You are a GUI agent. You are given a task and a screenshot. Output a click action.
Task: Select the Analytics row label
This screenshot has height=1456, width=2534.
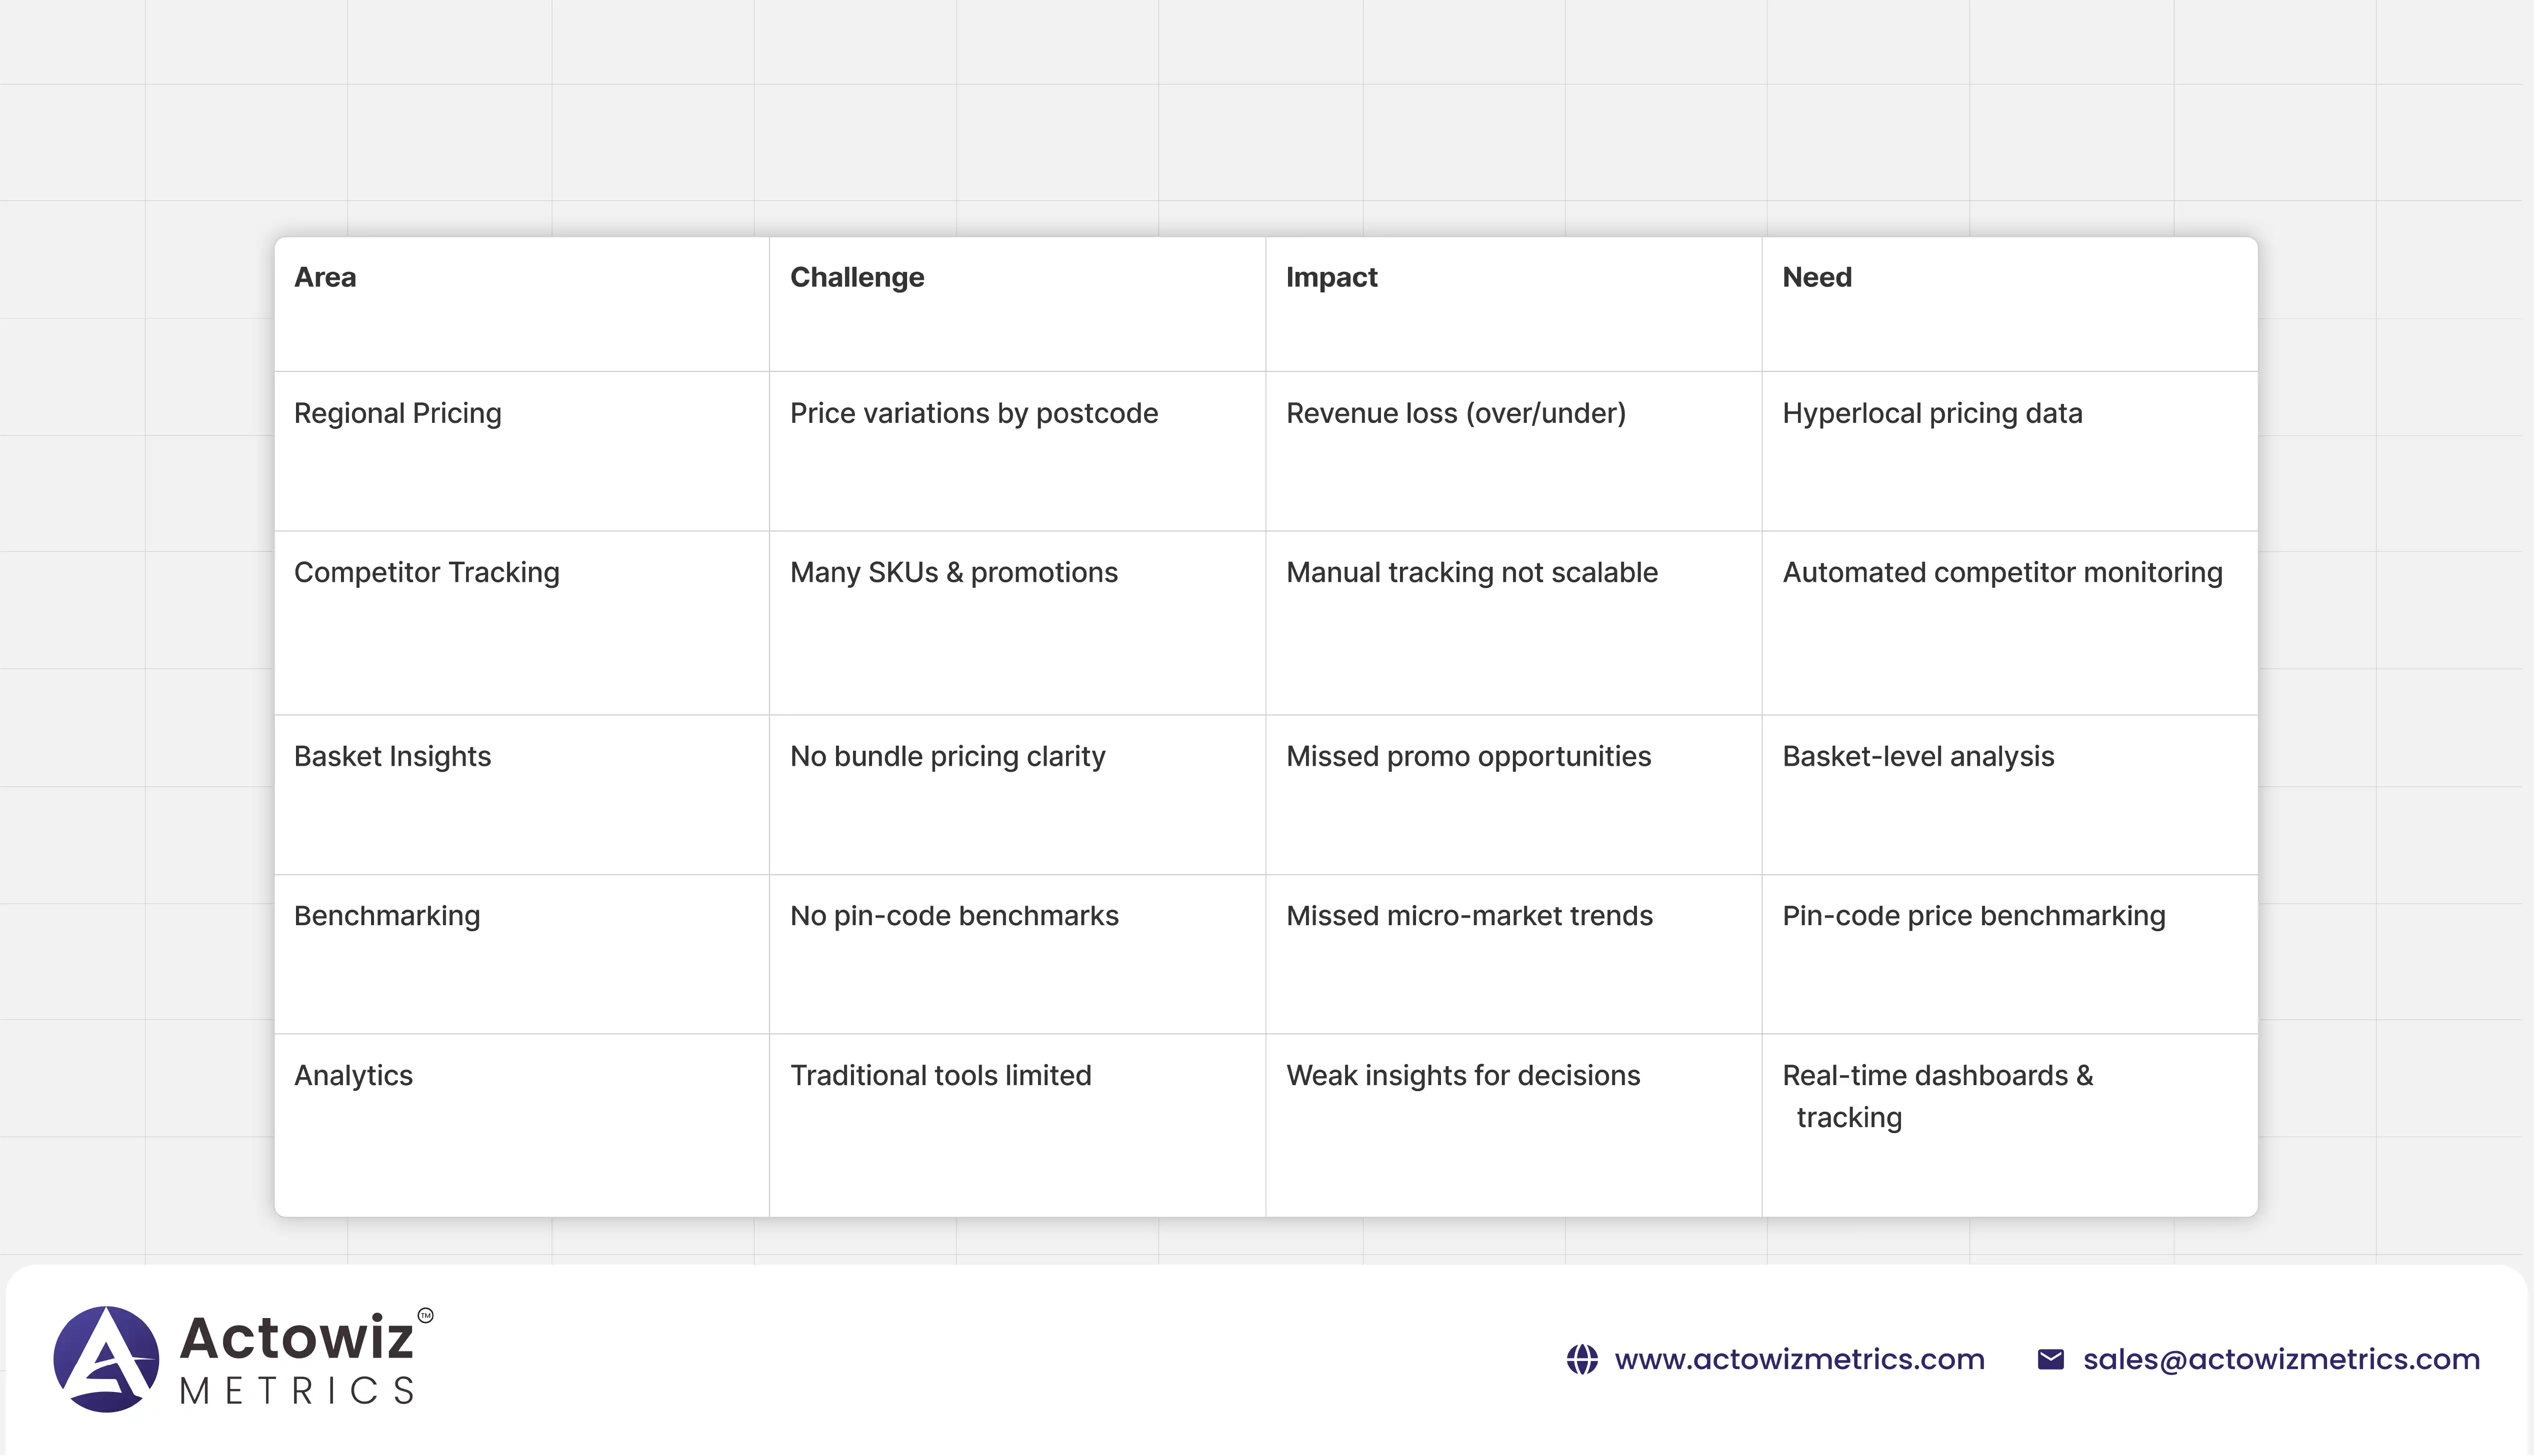coord(352,1075)
